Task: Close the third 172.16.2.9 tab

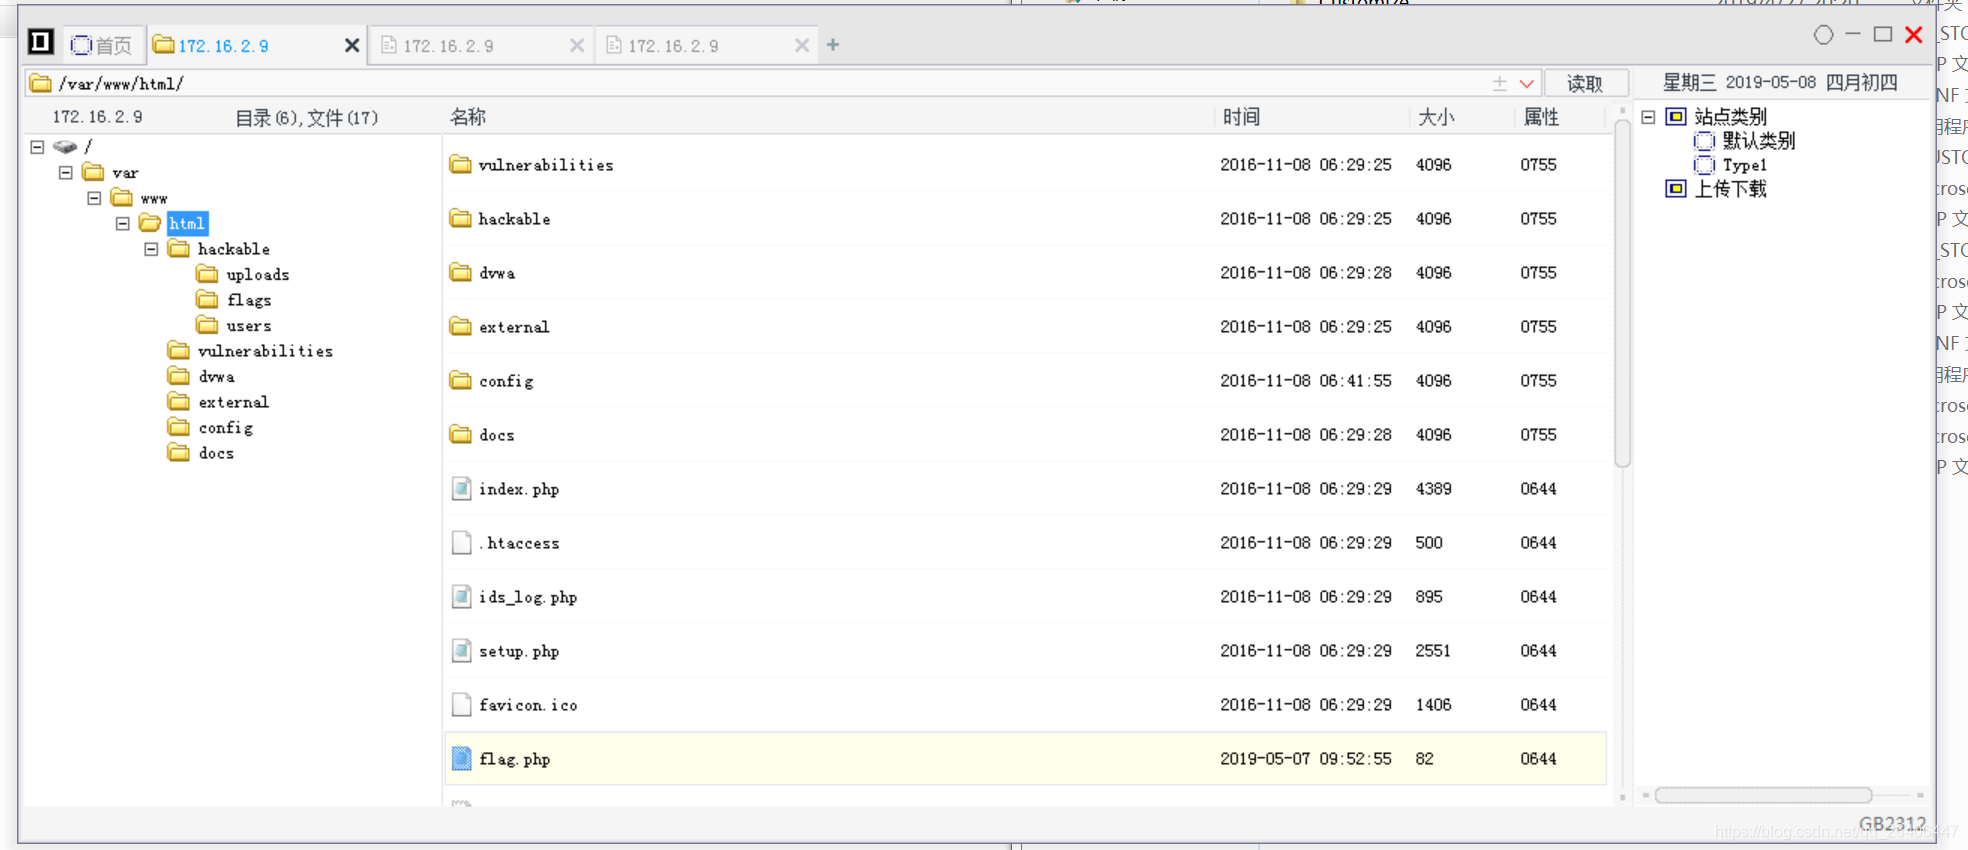Action: (x=802, y=46)
